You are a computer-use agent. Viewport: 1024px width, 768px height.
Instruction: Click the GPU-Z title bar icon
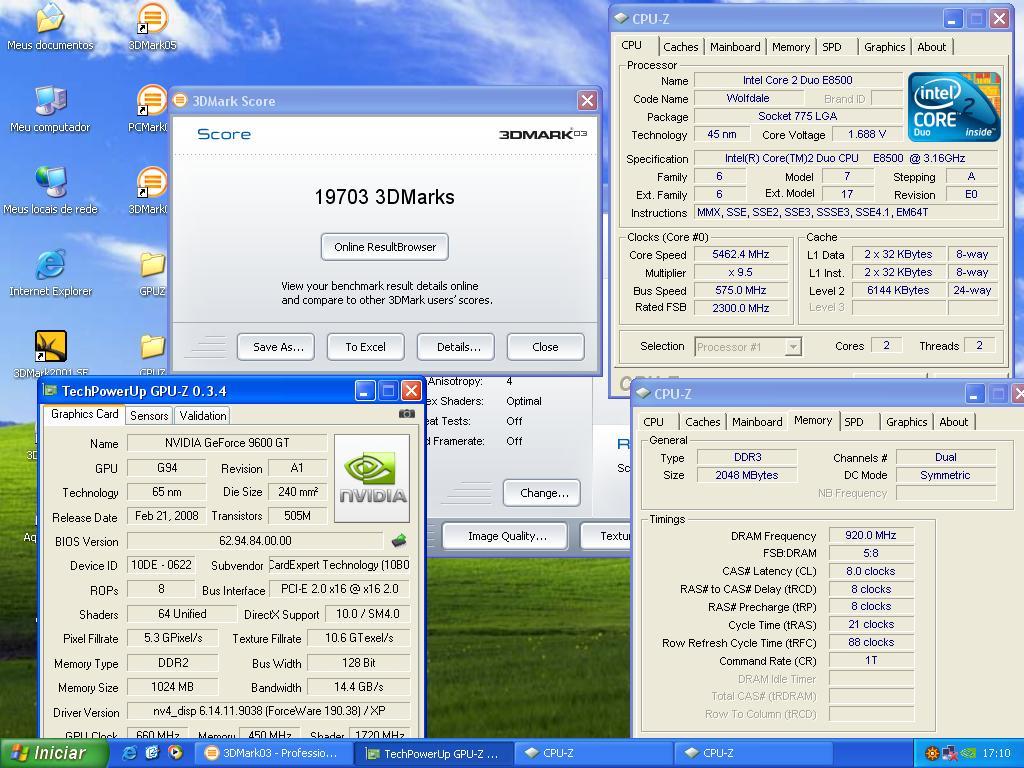click(x=50, y=391)
